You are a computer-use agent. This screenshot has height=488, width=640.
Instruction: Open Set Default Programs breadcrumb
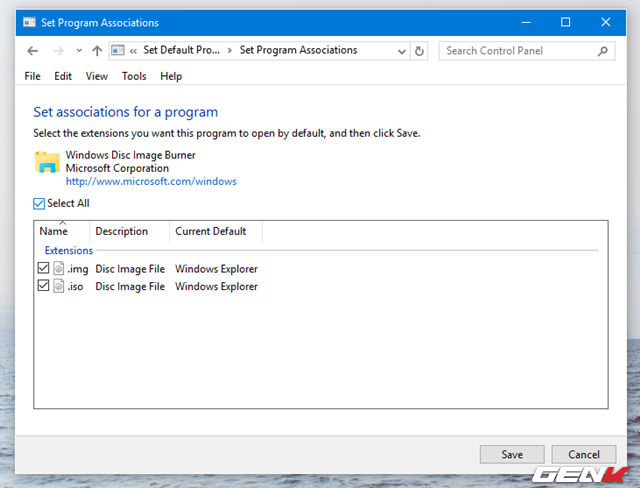point(182,50)
